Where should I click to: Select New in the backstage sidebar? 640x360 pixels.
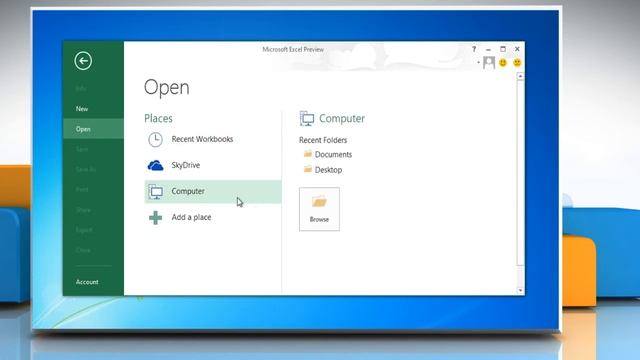pos(82,109)
